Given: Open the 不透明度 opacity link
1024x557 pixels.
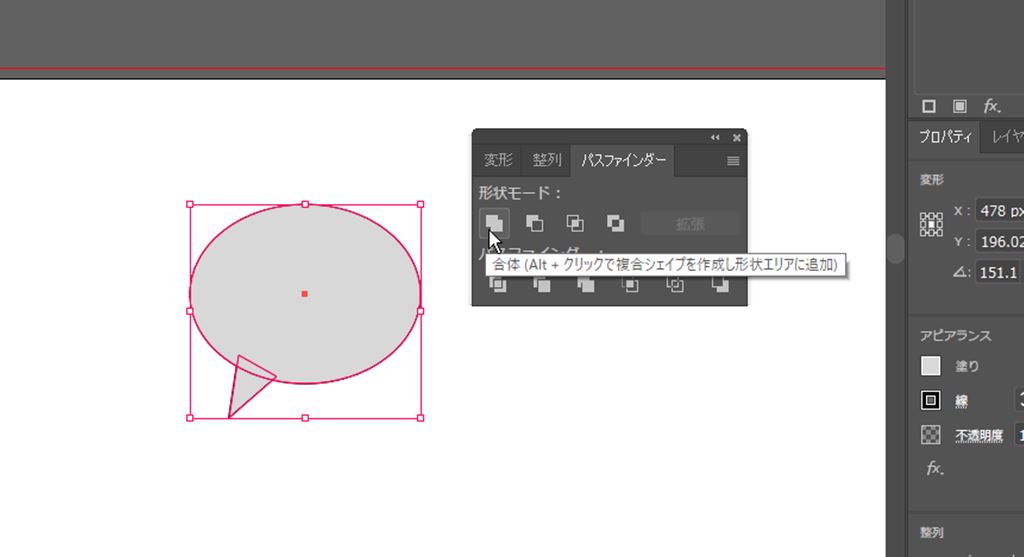Looking at the screenshot, I should [x=978, y=435].
